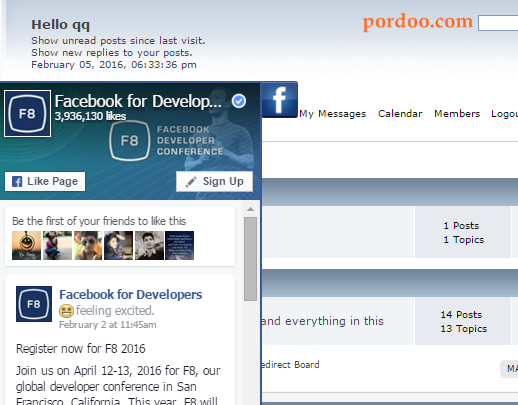
Task: Open the Facebook for Develop... page title
Action: (138, 101)
